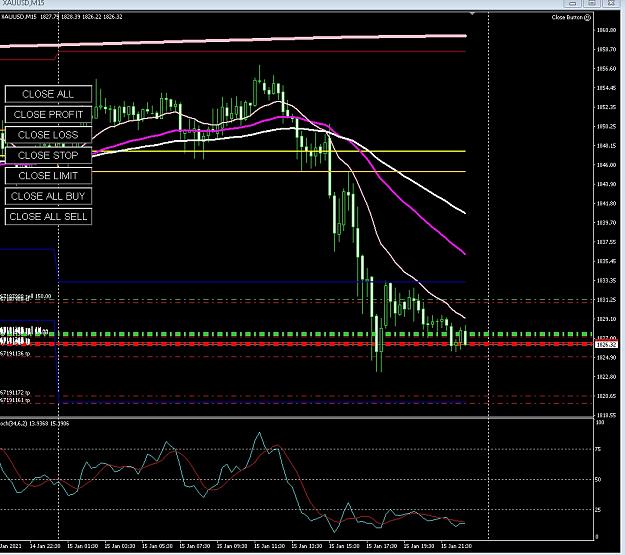Click the CLOSE LOSS button

click(x=48, y=135)
